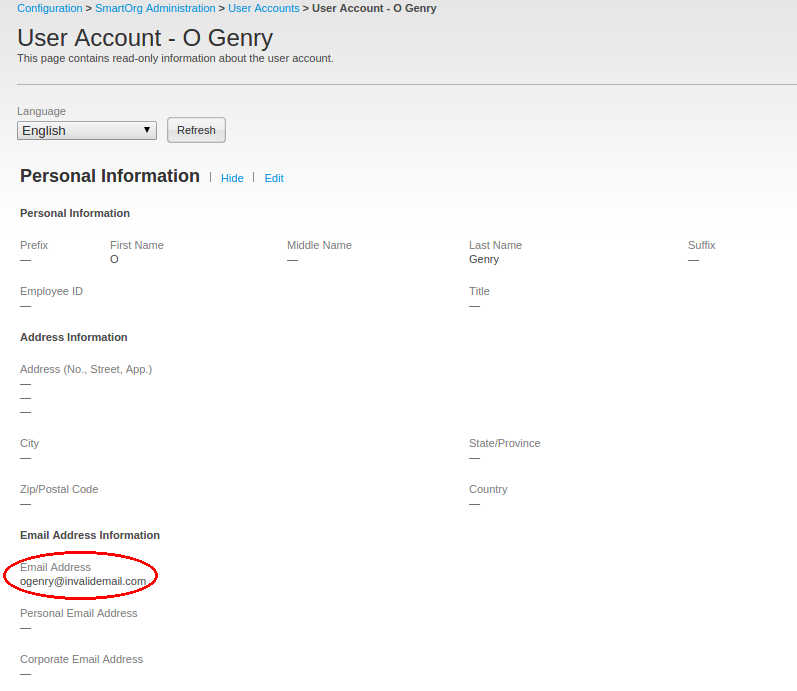
Task: Select the Employee ID label
Action: point(51,291)
